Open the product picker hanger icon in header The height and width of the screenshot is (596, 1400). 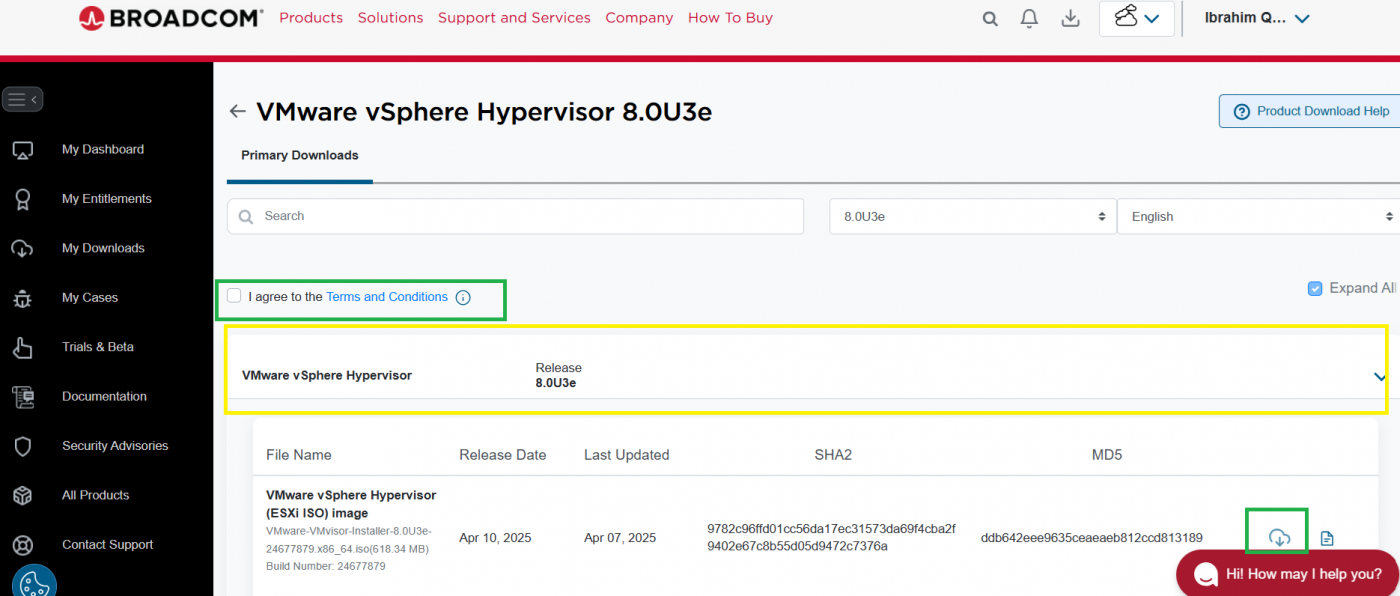pyautogui.click(x=1136, y=18)
